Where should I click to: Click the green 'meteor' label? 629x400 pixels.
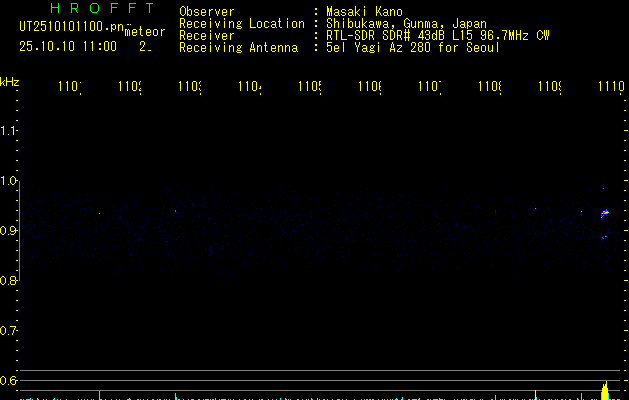click(145, 32)
